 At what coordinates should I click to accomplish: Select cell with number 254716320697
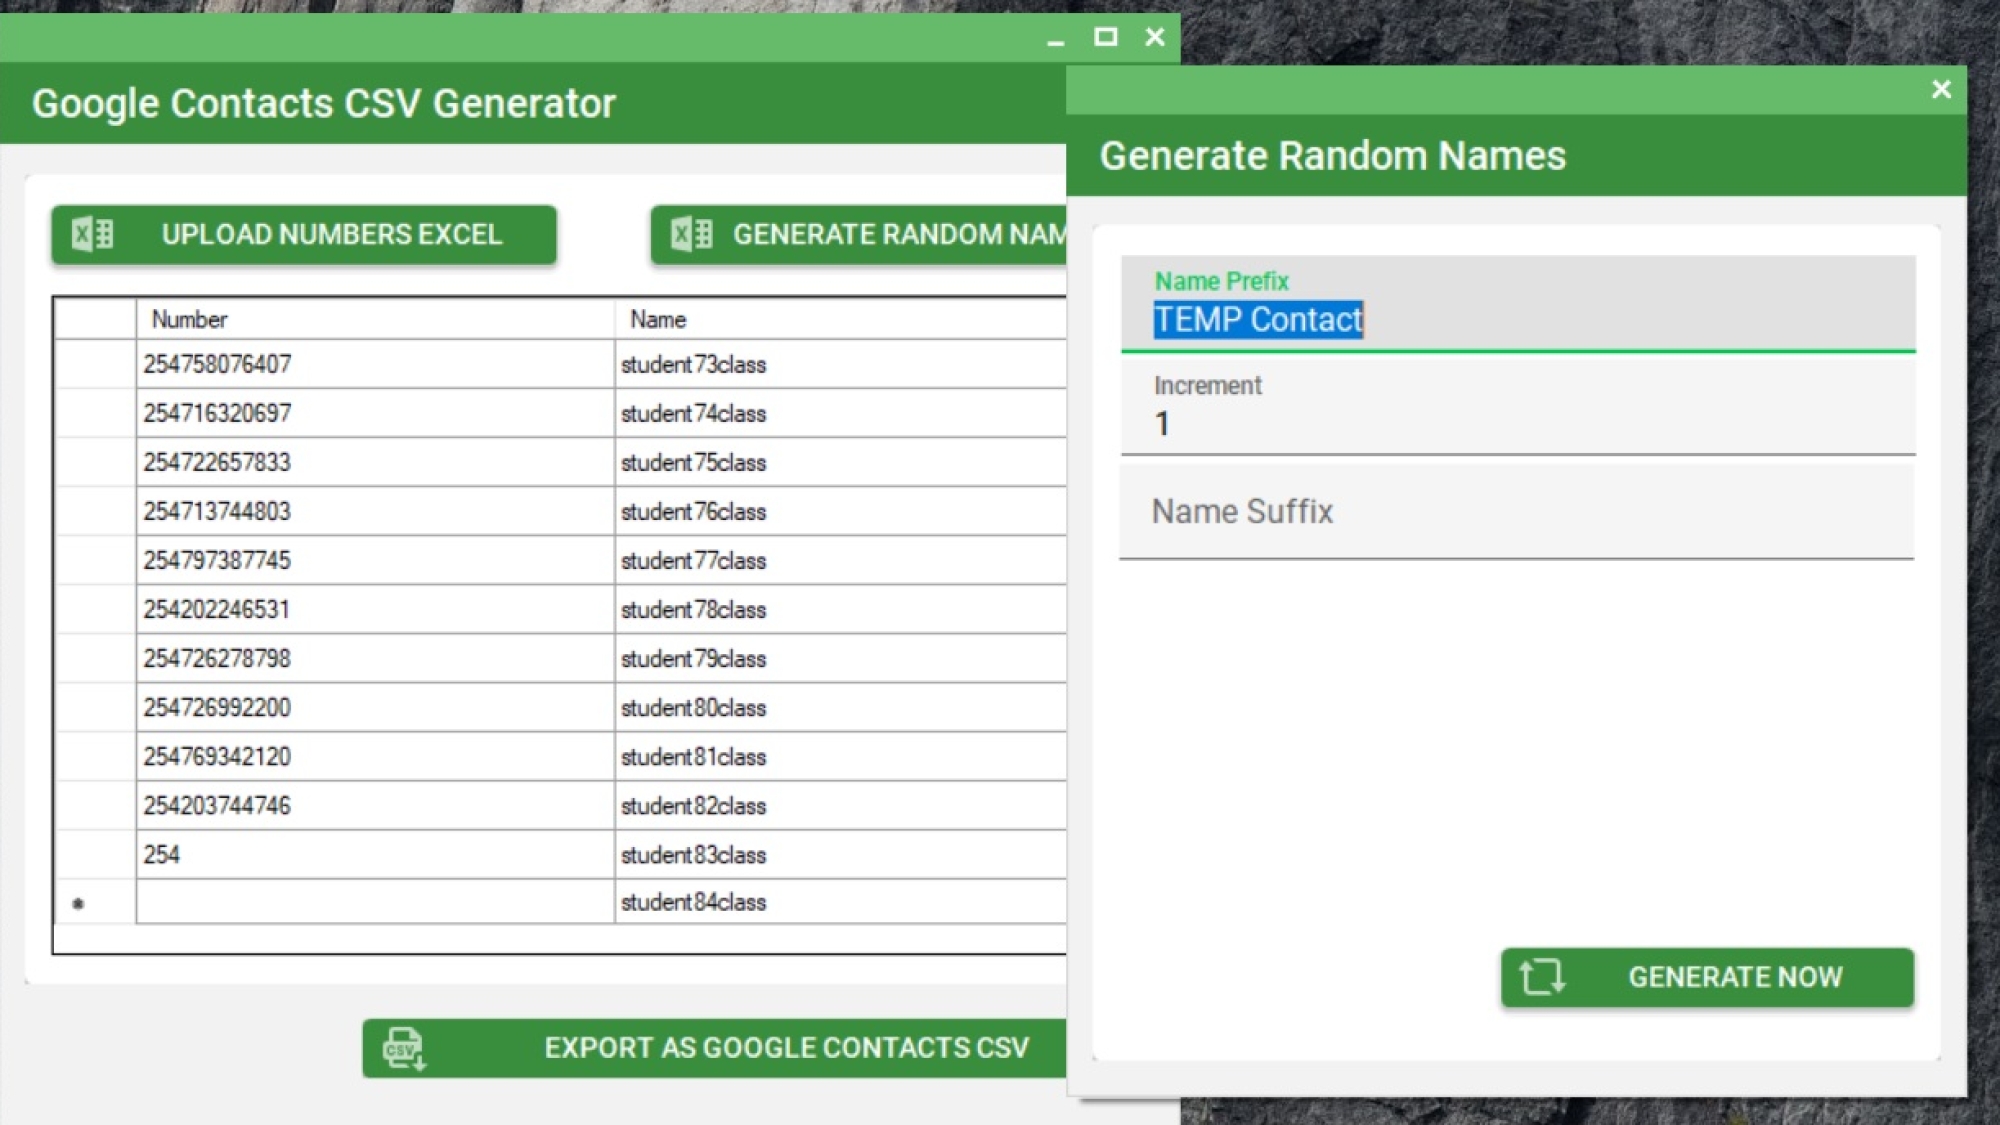(x=375, y=413)
